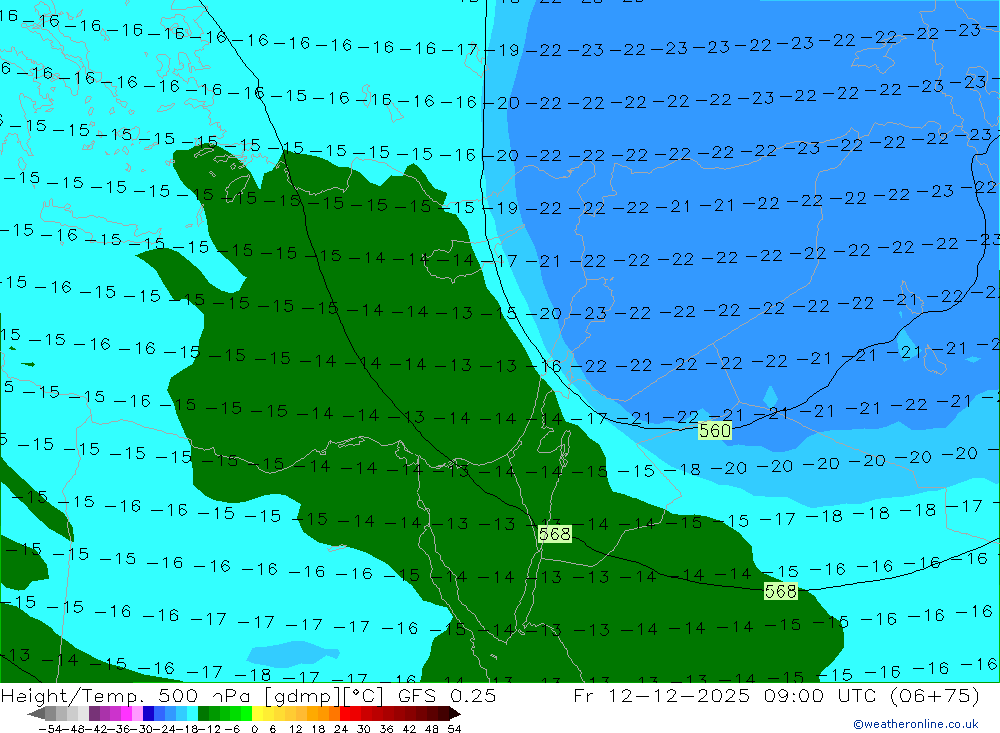The width and height of the screenshot is (1000, 733).
Task: Click the 568 label on the lower-right contour
Action: [x=781, y=591]
